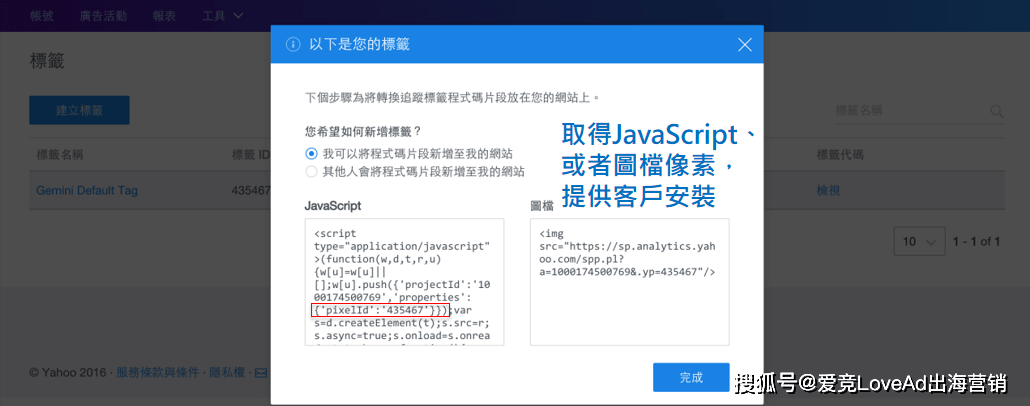Open the 廣告活動 menu item
Image resolution: width=1030 pixels, height=406 pixels.
coord(103,16)
